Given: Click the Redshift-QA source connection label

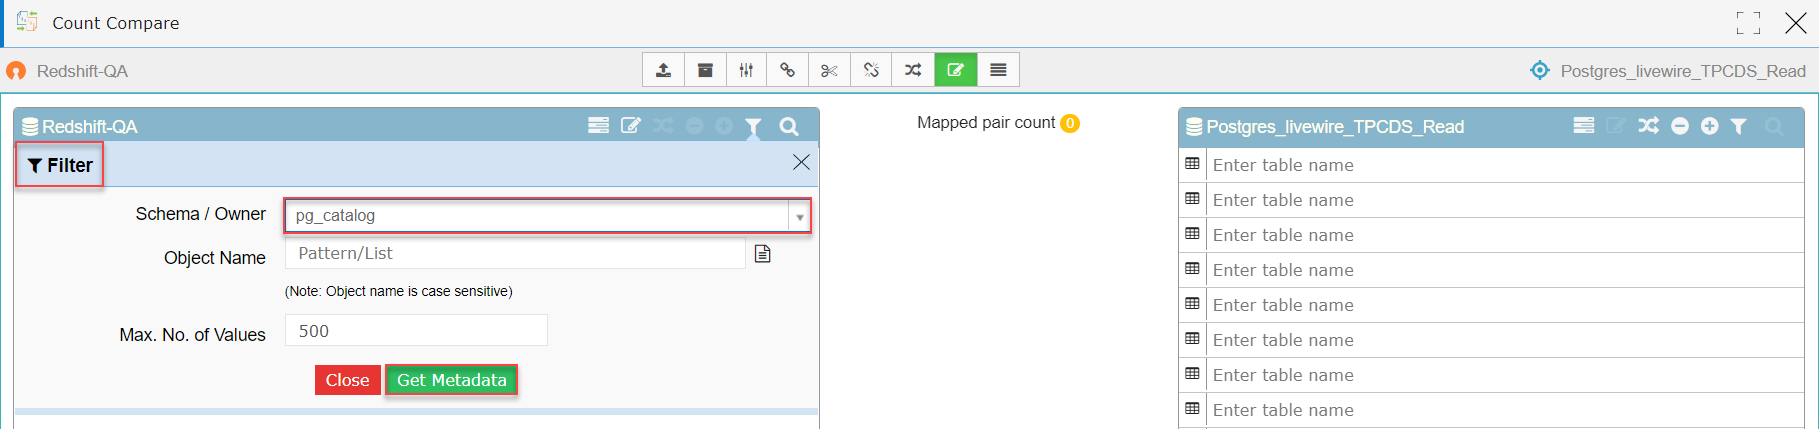Looking at the screenshot, I should [82, 71].
